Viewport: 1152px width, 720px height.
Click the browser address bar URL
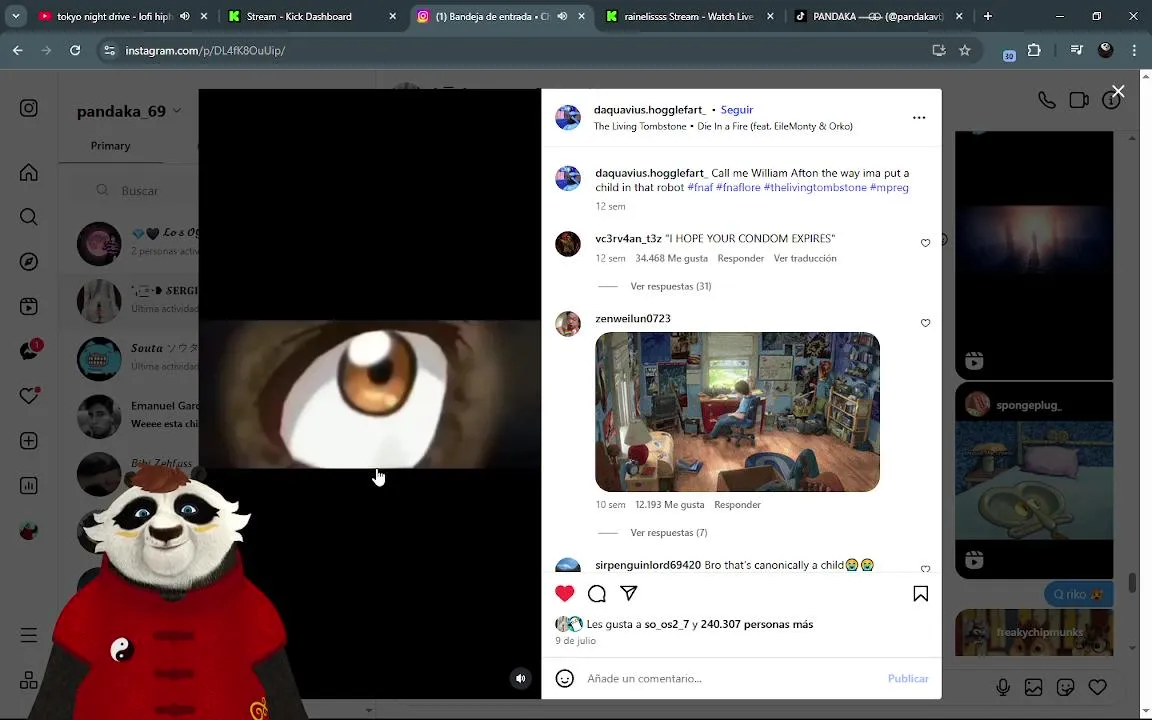(205, 51)
